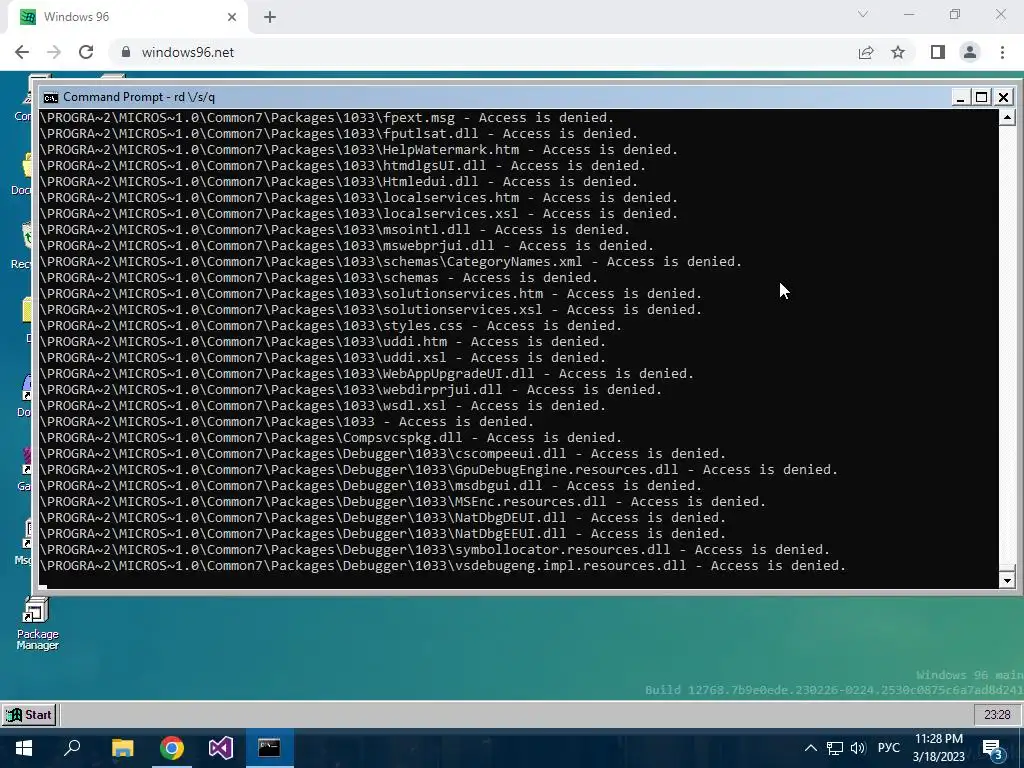Open the notification center
This screenshot has width=1024, height=768.
point(993,749)
